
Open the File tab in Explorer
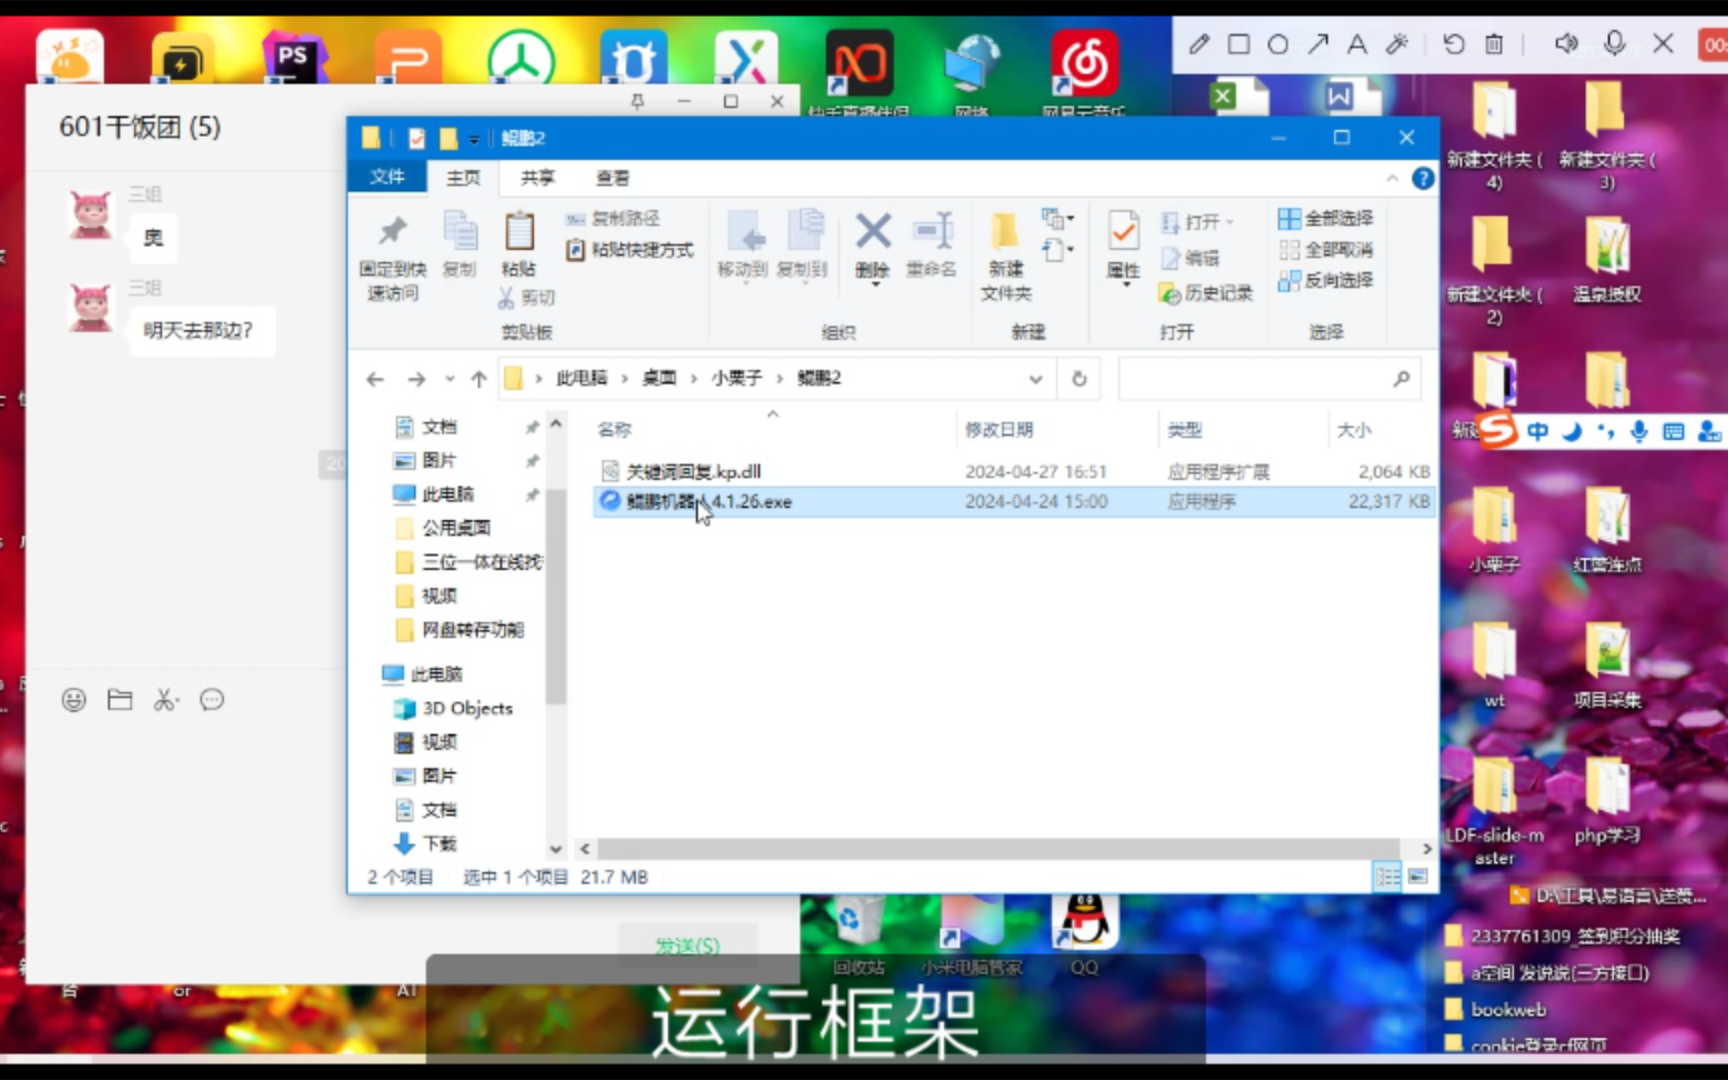tap(387, 177)
